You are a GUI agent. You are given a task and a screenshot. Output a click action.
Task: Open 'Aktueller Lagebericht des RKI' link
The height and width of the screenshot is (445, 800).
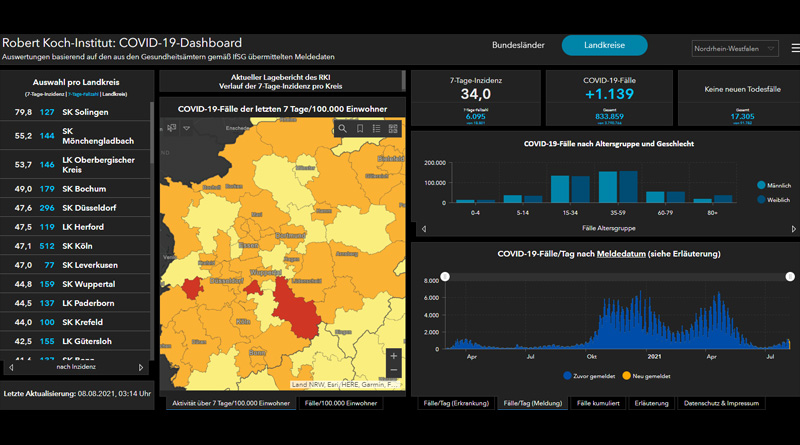[281, 77]
